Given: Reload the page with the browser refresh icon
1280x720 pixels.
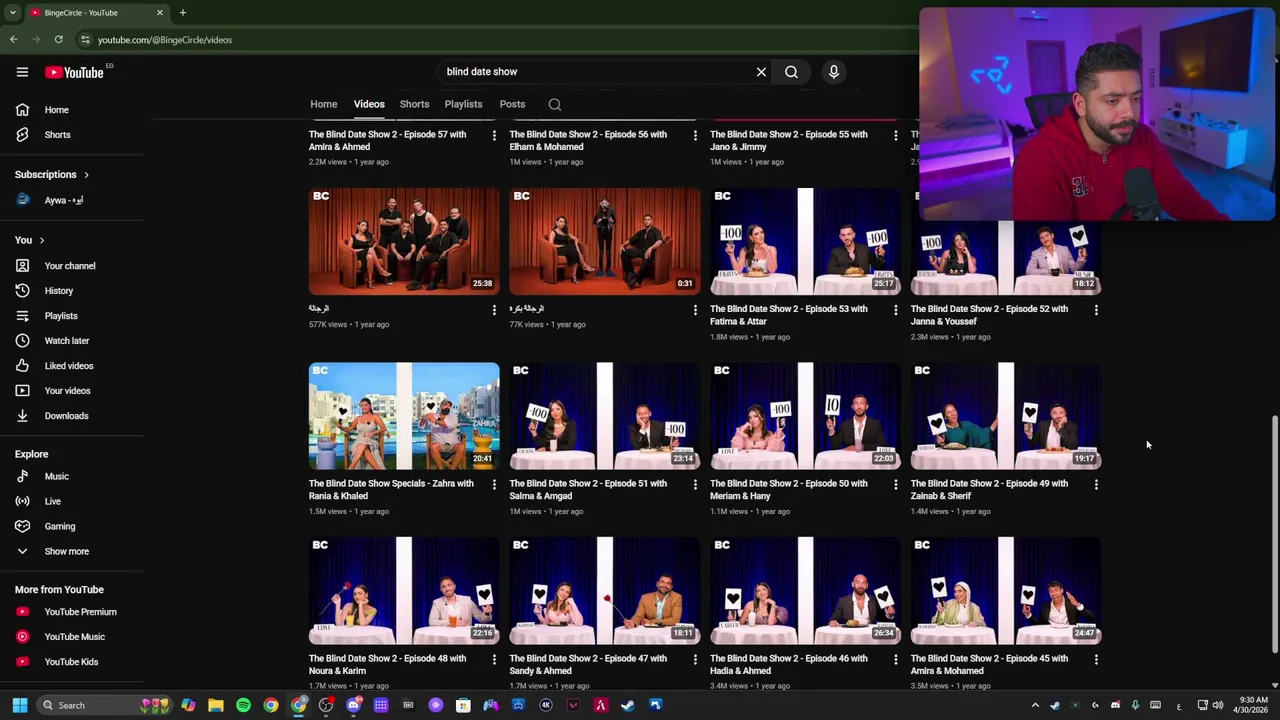Looking at the screenshot, I should click(59, 40).
